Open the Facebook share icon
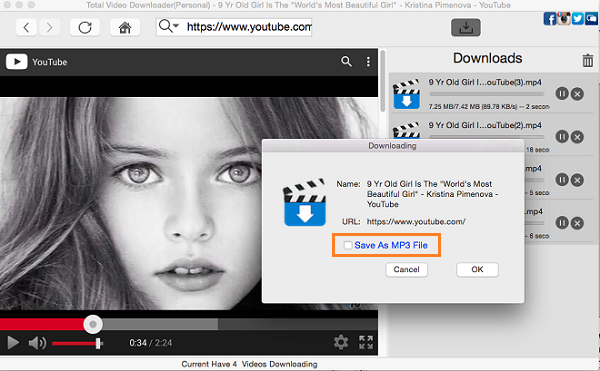Image resolution: width=600 pixels, height=371 pixels. [x=549, y=19]
